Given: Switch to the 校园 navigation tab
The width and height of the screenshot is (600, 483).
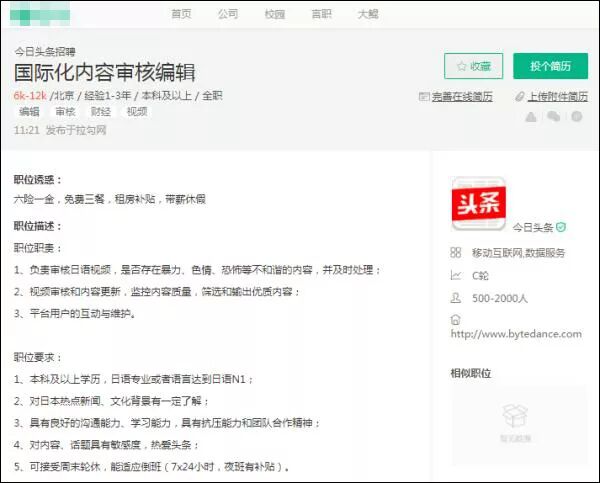Looking at the screenshot, I should [x=275, y=13].
